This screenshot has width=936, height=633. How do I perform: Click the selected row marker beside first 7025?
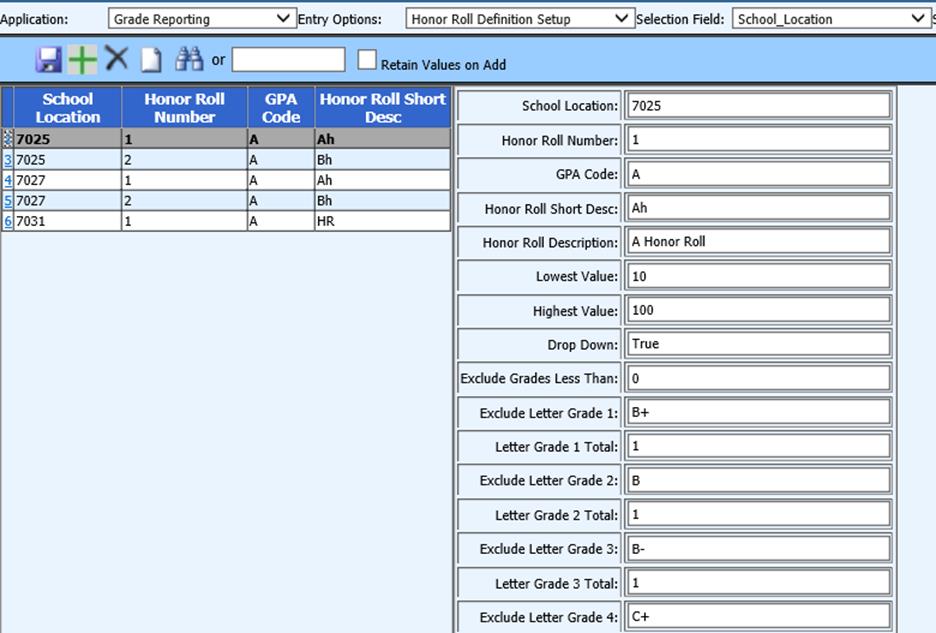pyautogui.click(x=8, y=140)
